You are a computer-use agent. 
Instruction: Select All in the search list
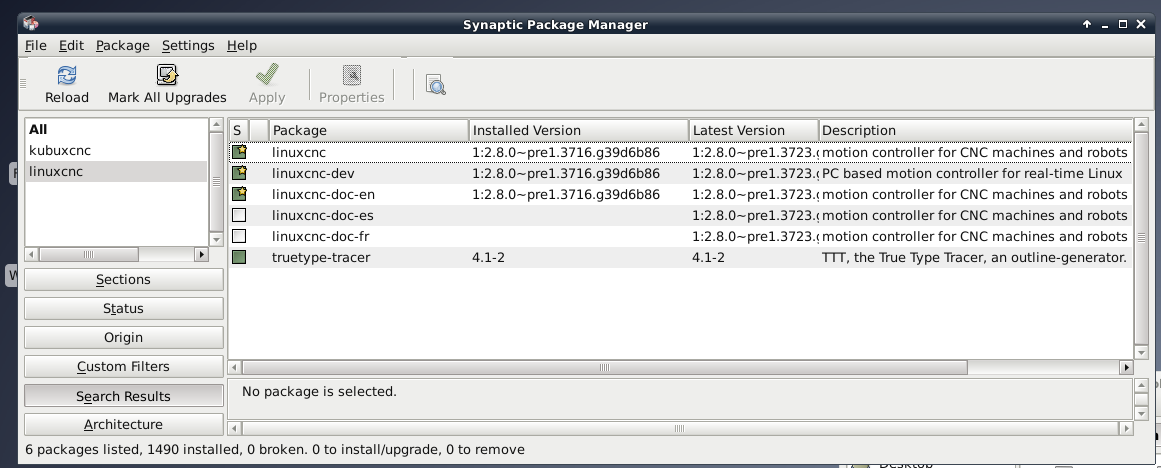click(116, 130)
